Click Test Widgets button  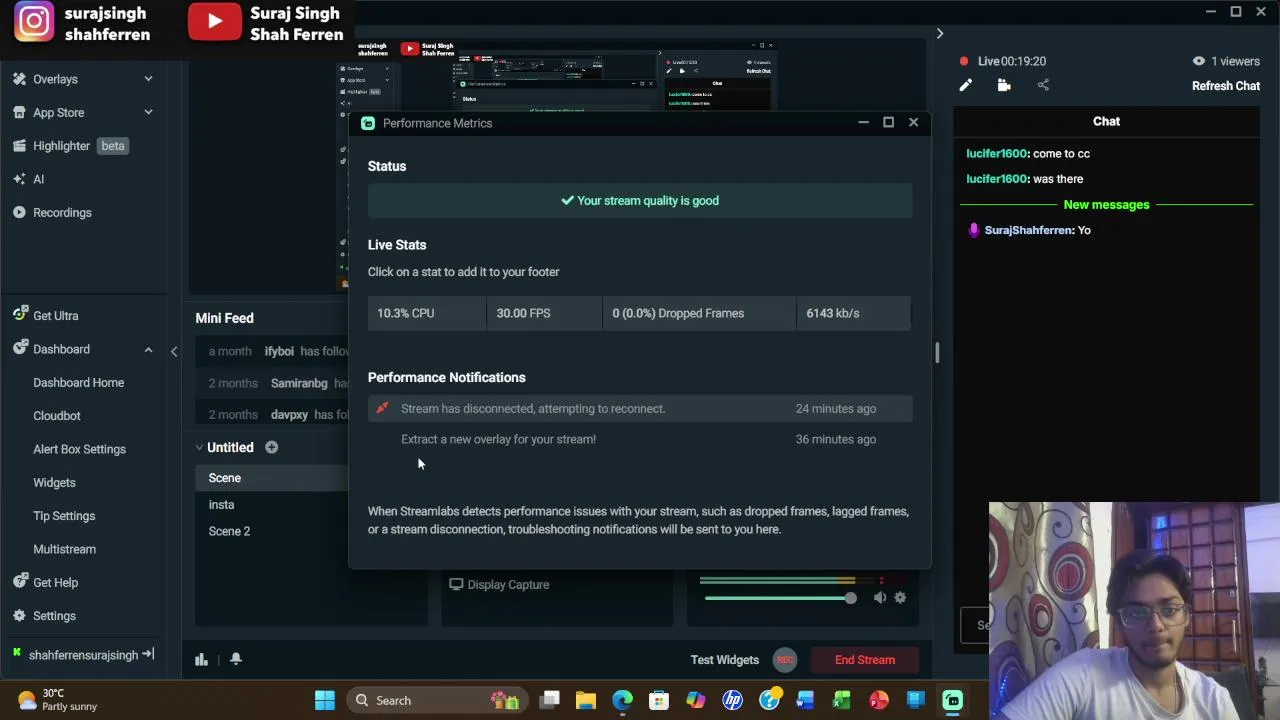[724, 660]
